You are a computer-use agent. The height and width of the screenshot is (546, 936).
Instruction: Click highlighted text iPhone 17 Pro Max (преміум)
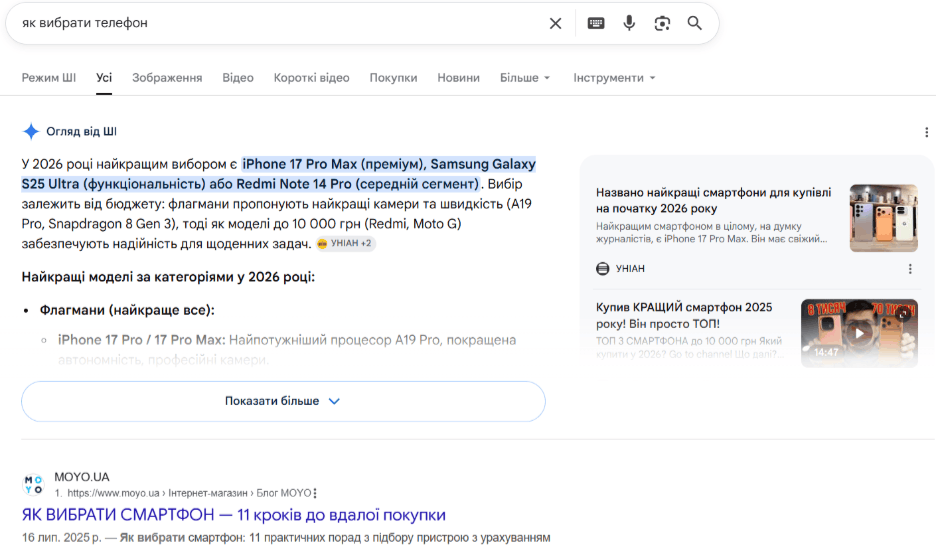click(333, 164)
